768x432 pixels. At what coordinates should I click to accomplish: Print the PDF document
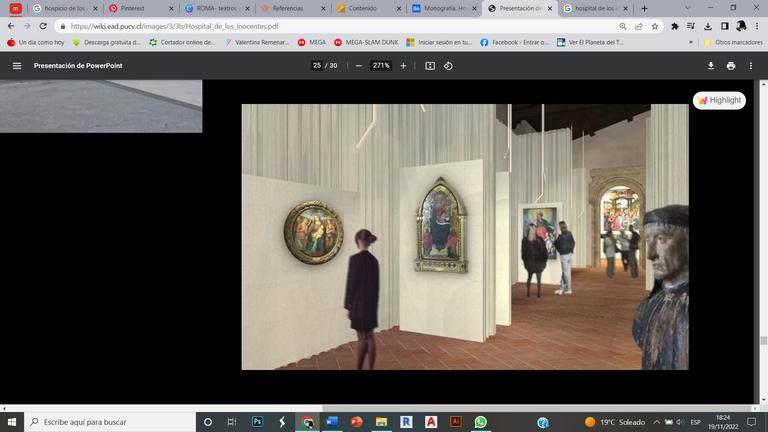pyautogui.click(x=731, y=66)
